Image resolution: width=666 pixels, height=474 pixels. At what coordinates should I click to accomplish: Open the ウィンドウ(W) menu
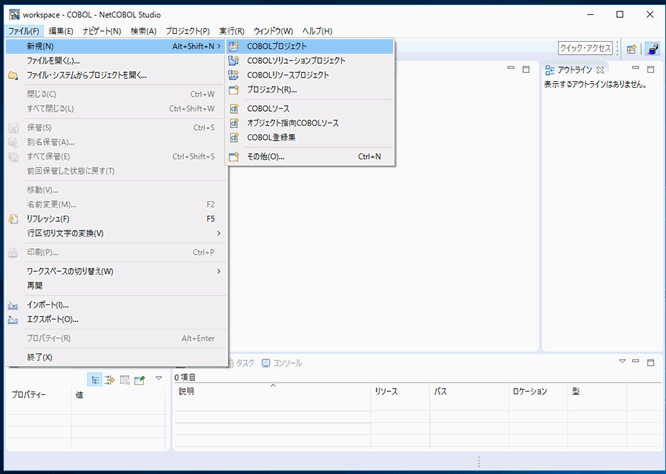[x=273, y=31]
